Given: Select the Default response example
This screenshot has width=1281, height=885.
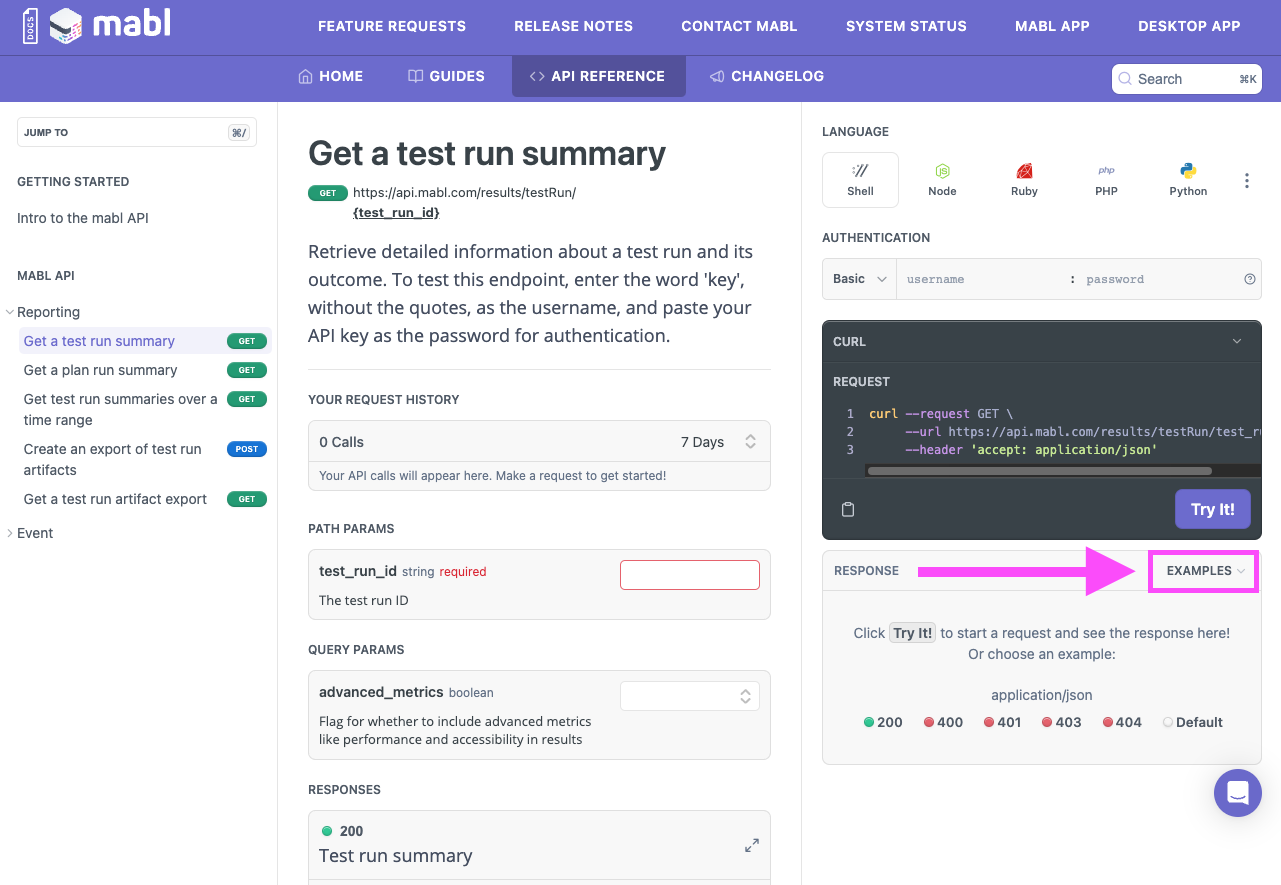Looking at the screenshot, I should (x=1192, y=722).
